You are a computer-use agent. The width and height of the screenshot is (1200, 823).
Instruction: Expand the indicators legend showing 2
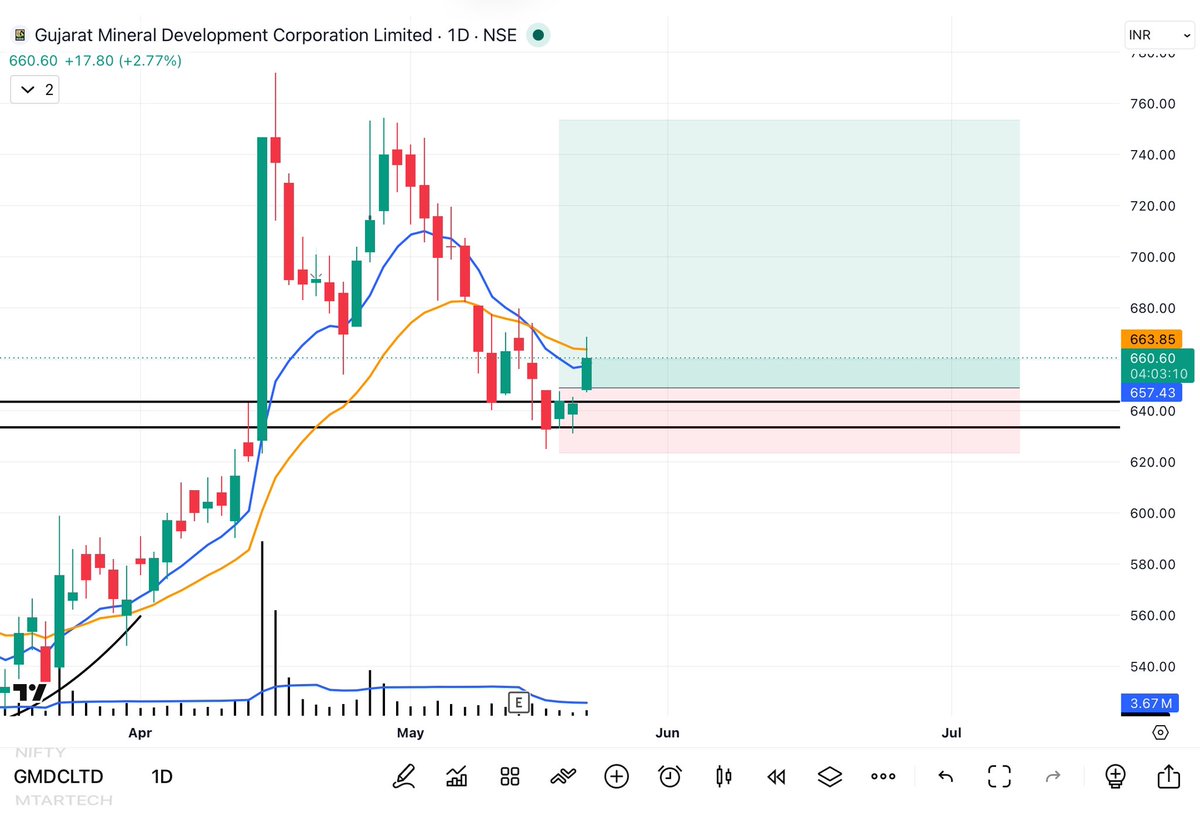[35, 90]
